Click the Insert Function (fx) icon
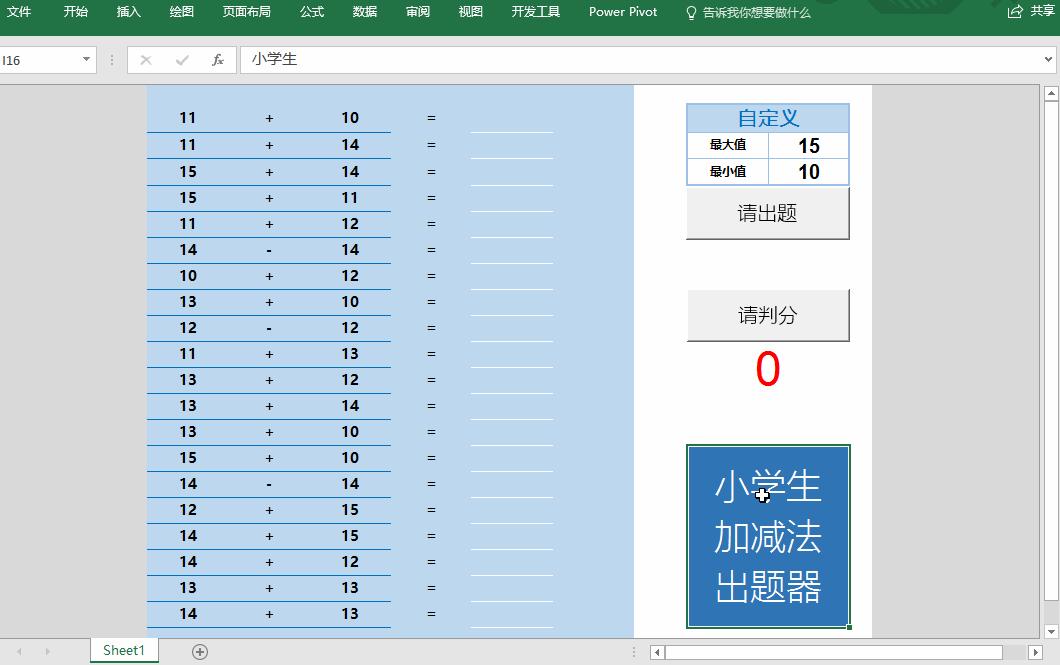The image size is (1060, 665). point(218,60)
